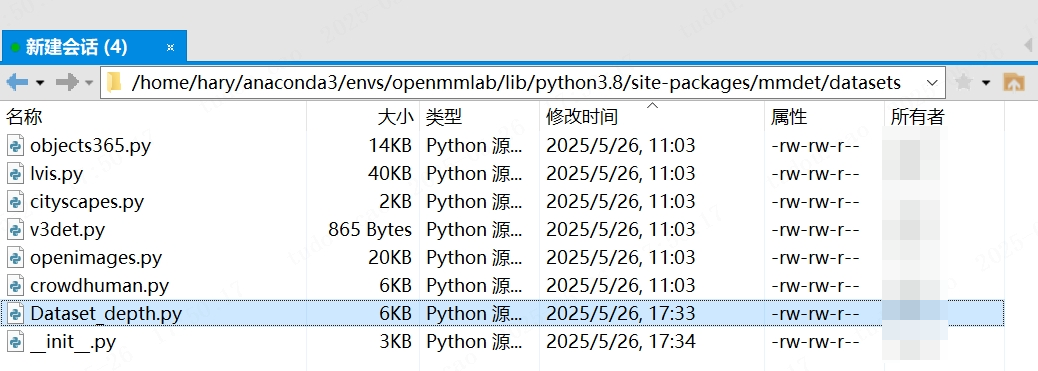Click the back navigation arrow icon

click(17, 82)
